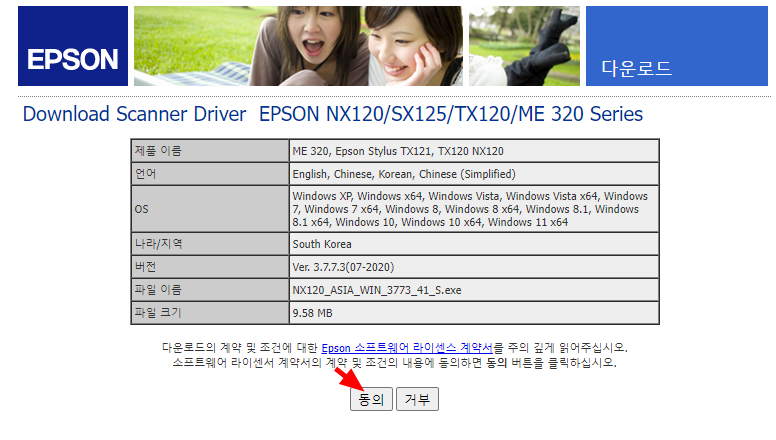Viewport: 776px width, 440px height.
Task: Click the 동의 (agree) button
Action: click(x=371, y=399)
